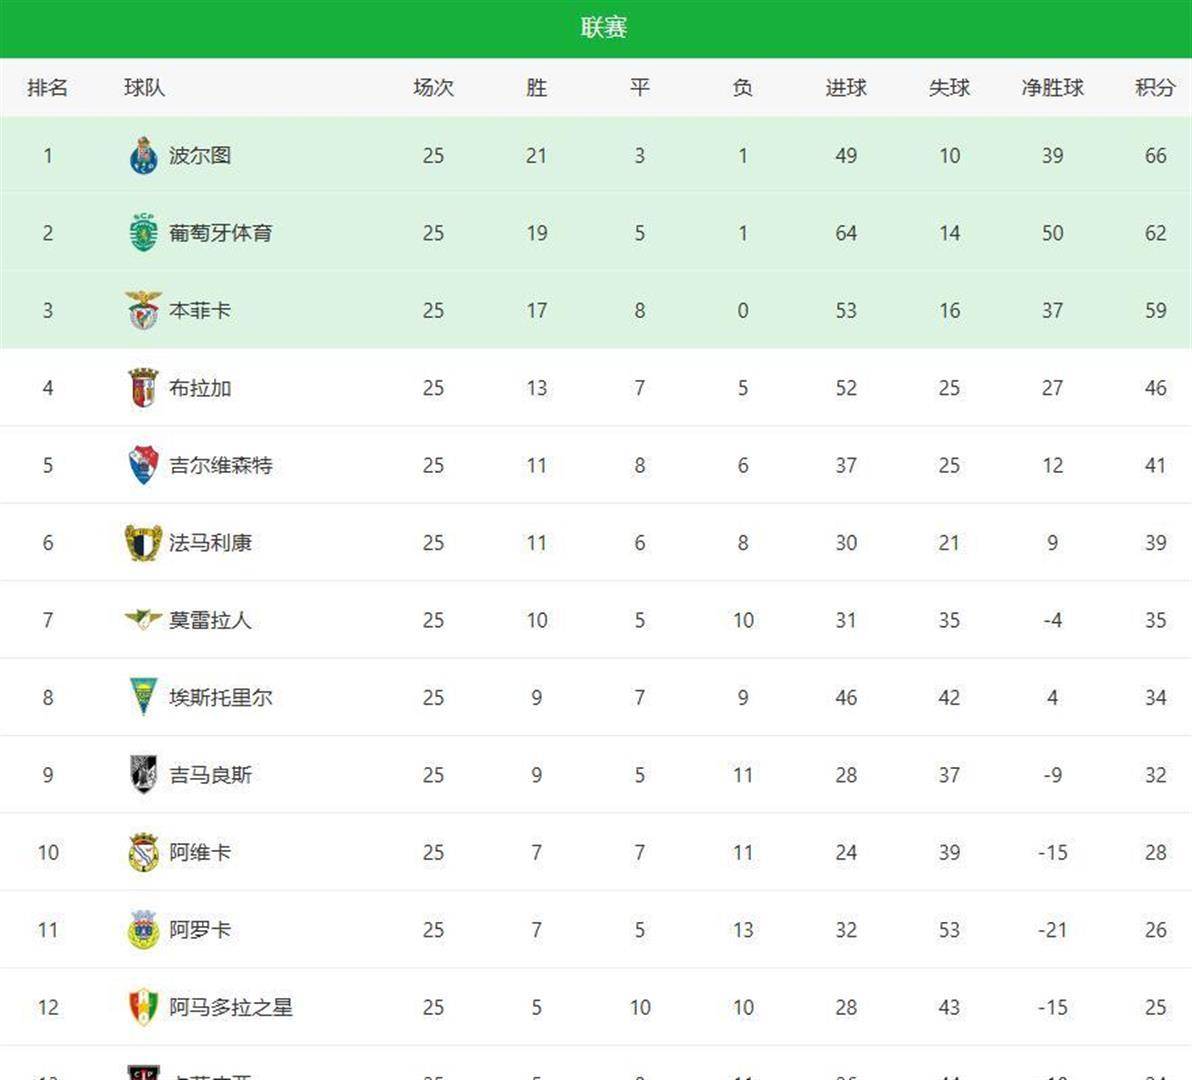Click the Guimarães (吉马良斯) crest icon
This screenshot has width=1192, height=1080.
(143, 775)
